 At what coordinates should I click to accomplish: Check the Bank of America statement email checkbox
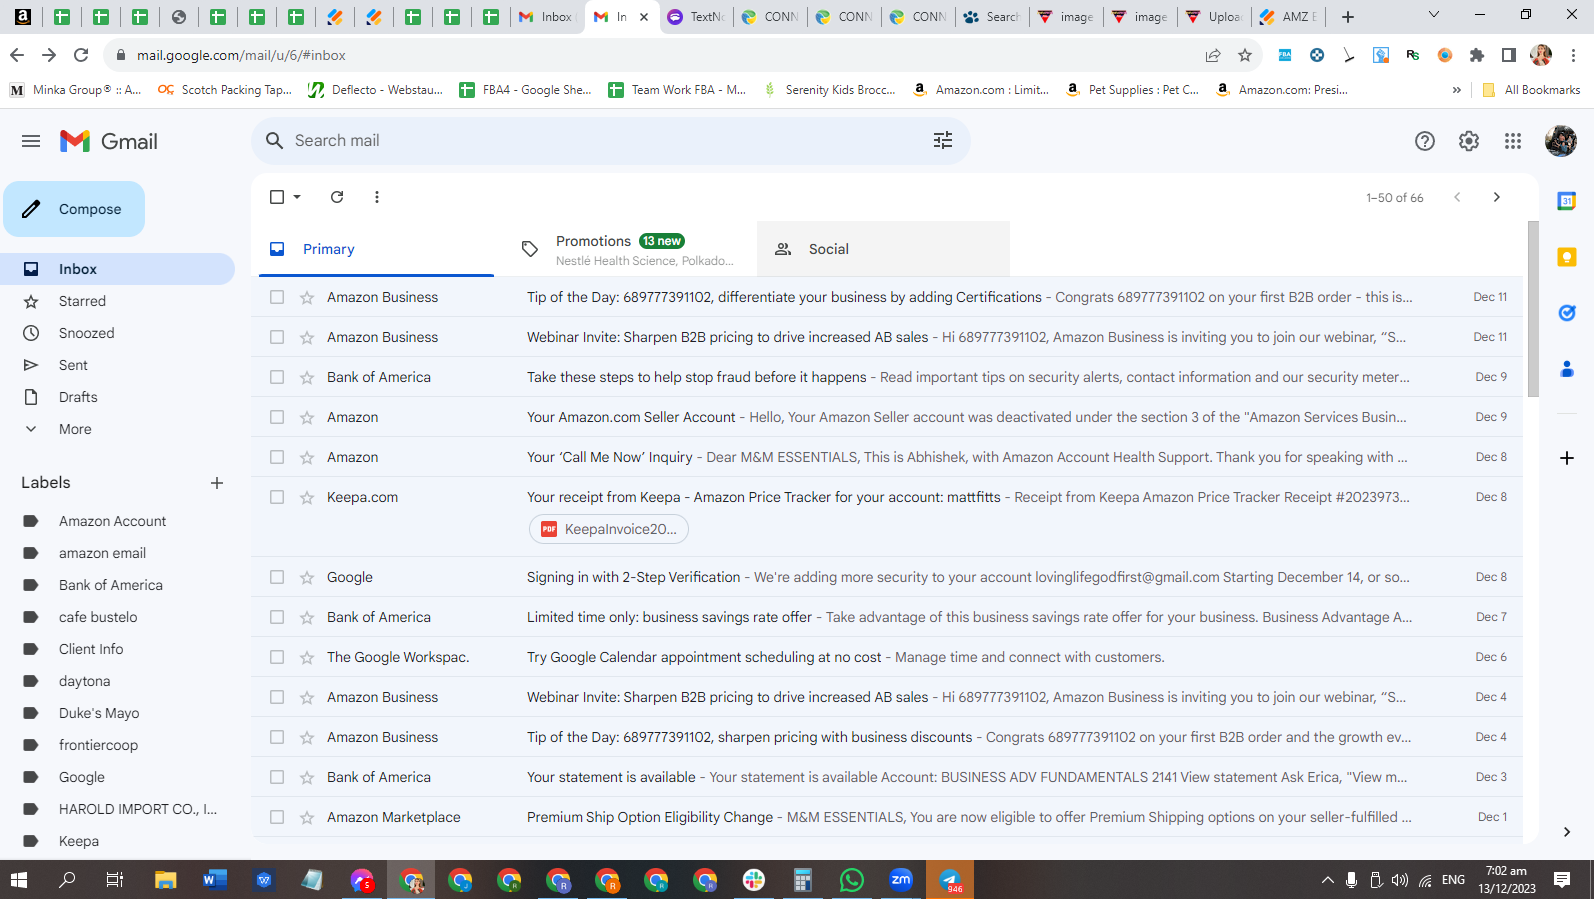[x=277, y=777]
